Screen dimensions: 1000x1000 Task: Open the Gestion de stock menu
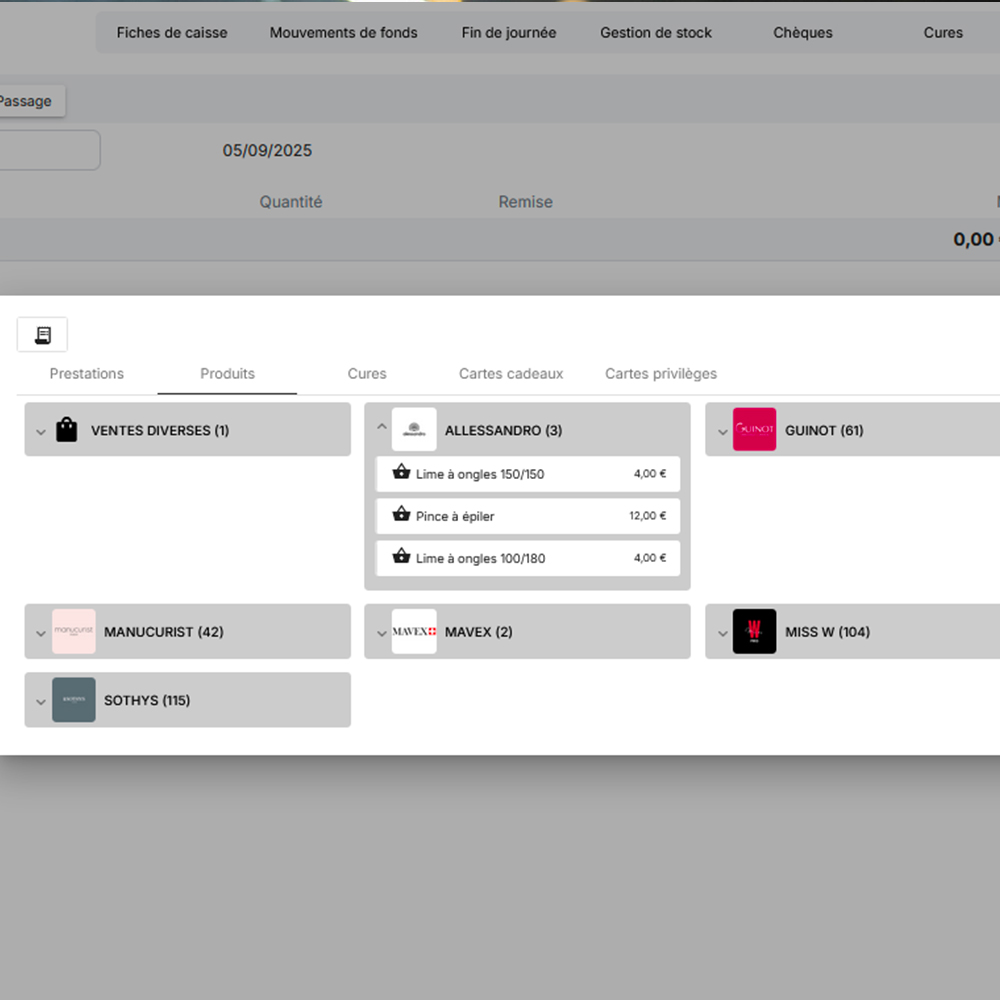(655, 32)
